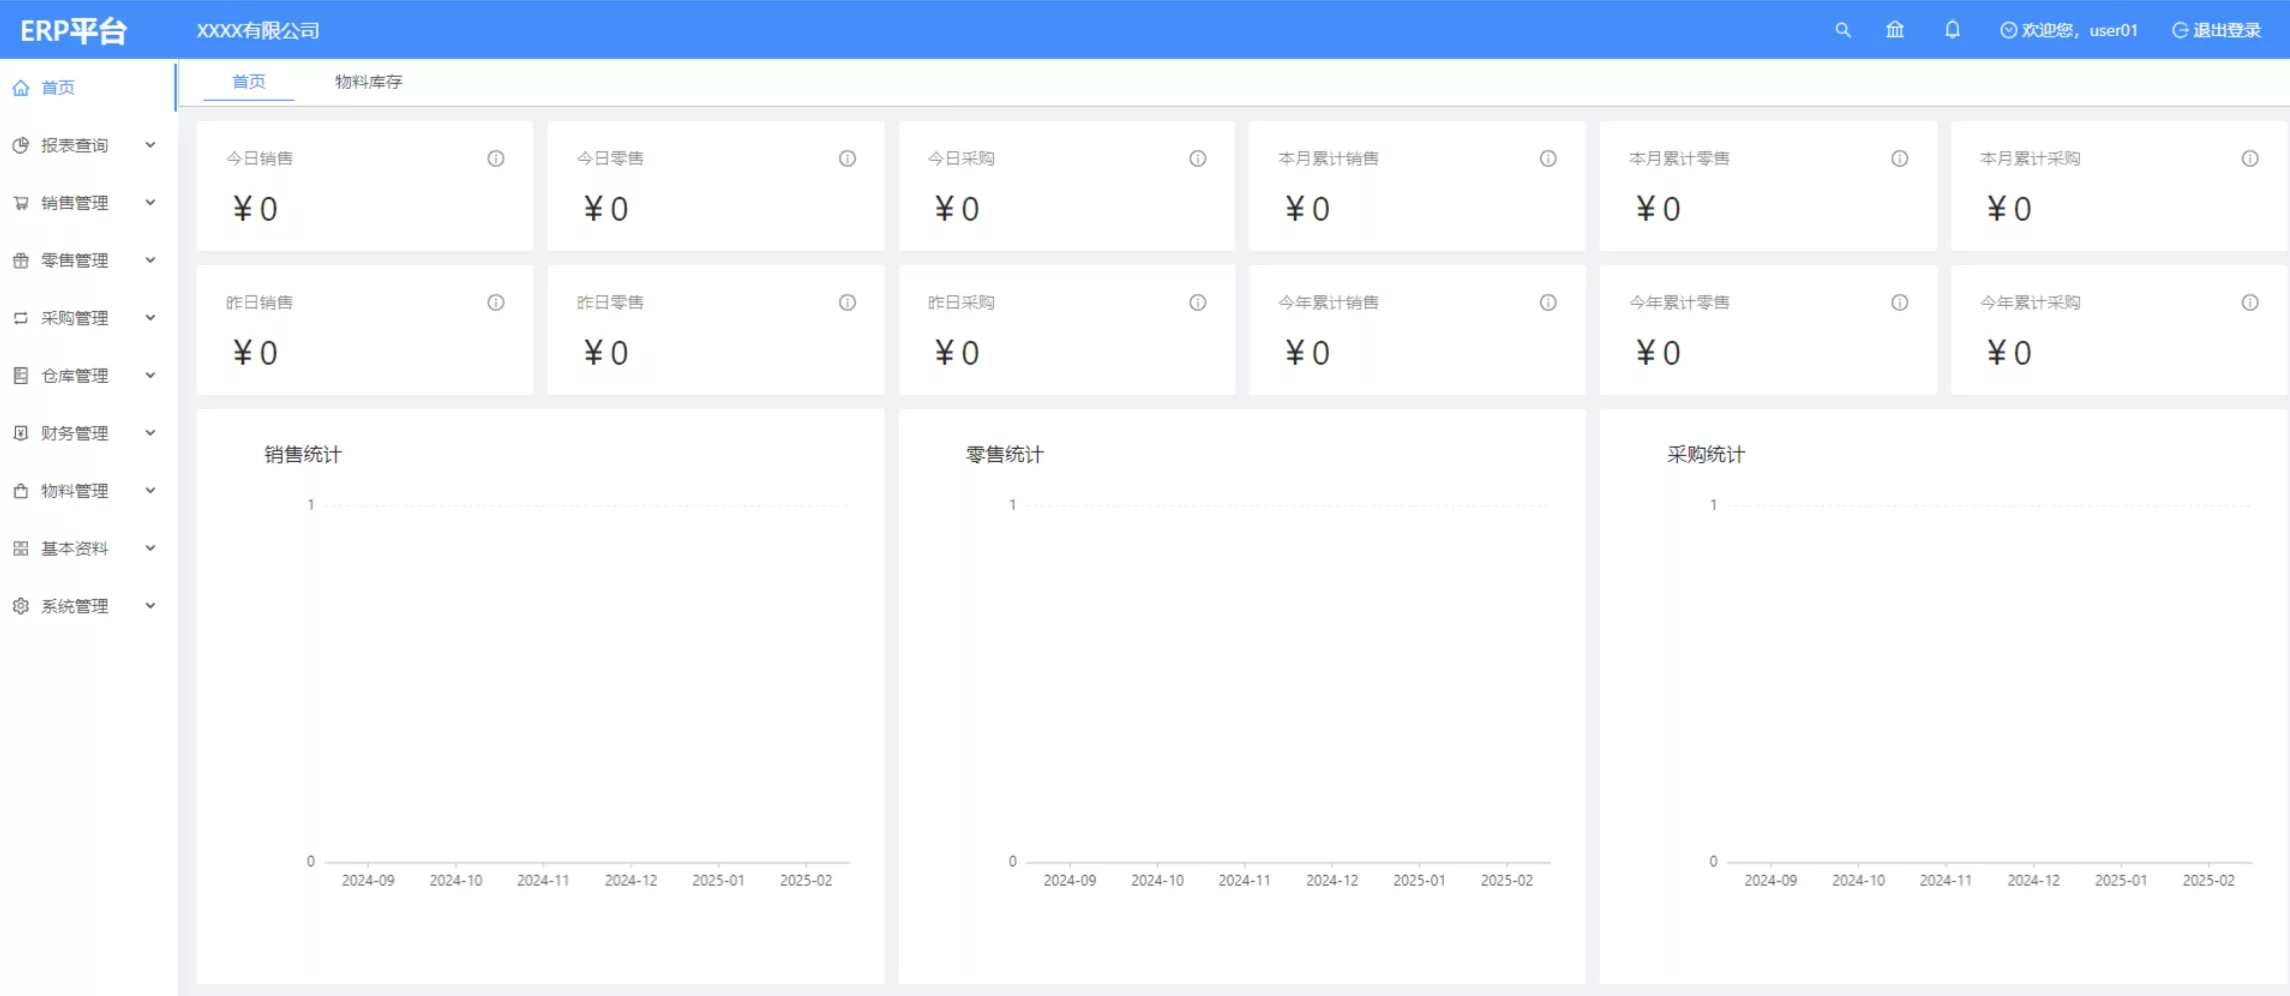Expand the 销售管理 sidebar menu

point(85,203)
